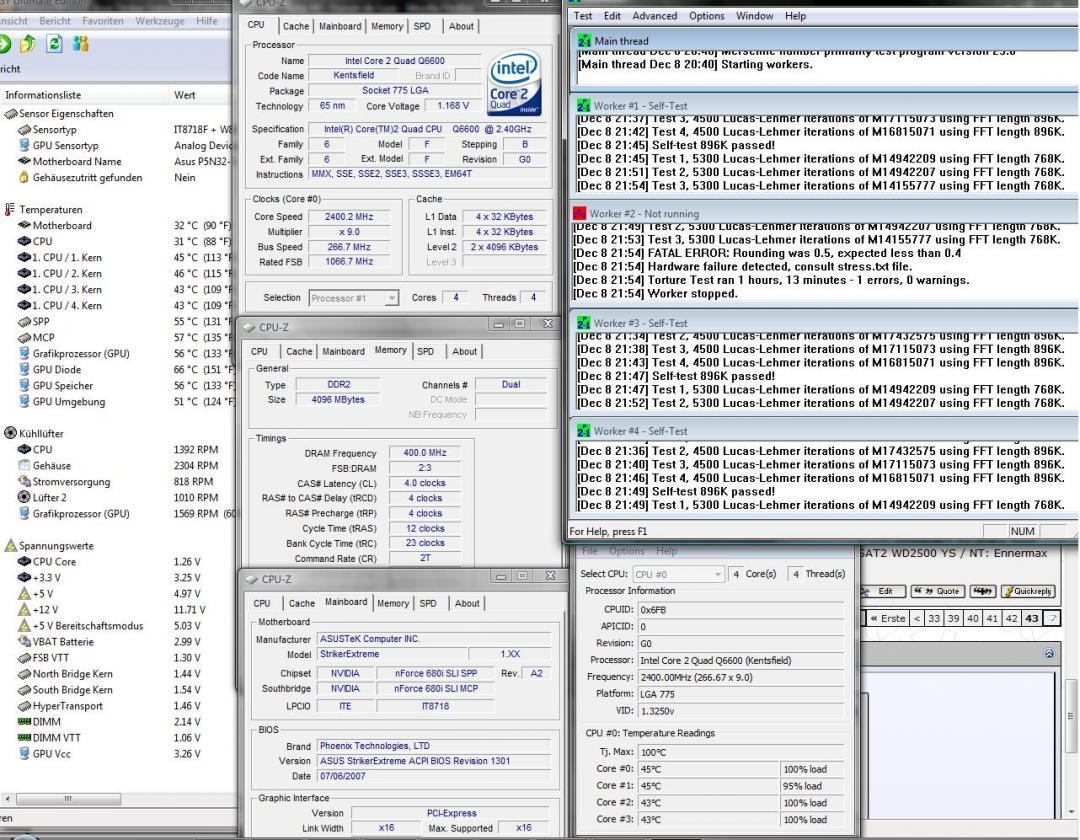Open the Options menu in Prime95

click(x=707, y=16)
